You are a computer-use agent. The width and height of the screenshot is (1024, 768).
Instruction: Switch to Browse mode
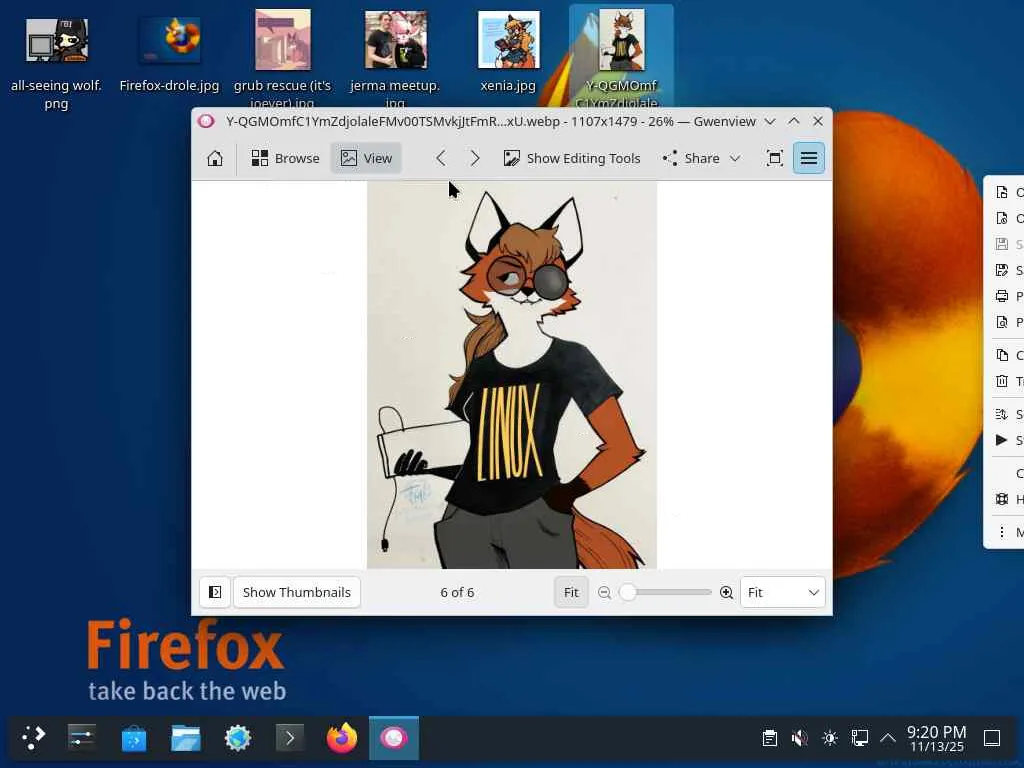click(x=285, y=158)
